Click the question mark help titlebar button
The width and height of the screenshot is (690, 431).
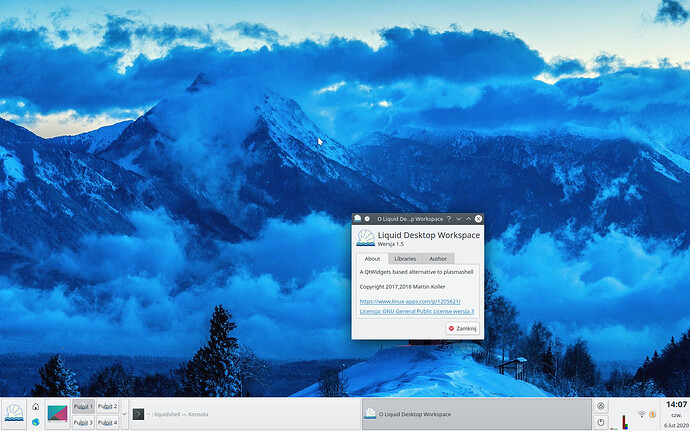[449, 218]
